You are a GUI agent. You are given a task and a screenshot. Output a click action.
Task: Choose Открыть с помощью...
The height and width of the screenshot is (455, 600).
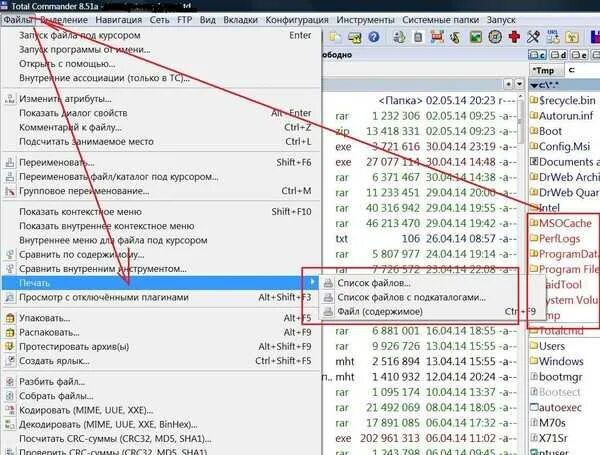(x=161, y=64)
